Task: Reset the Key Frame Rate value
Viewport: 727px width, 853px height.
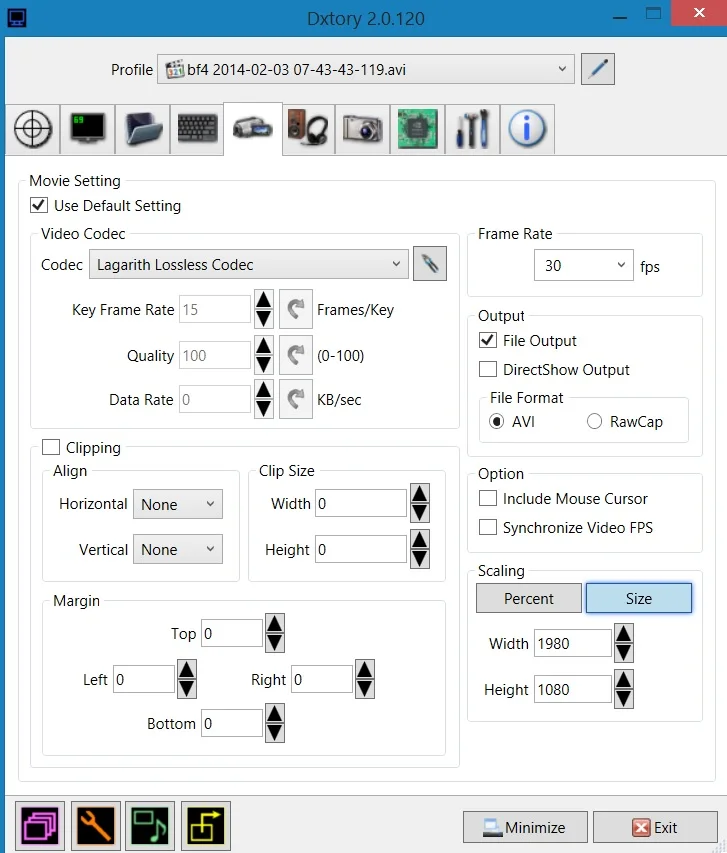Action: pos(295,309)
